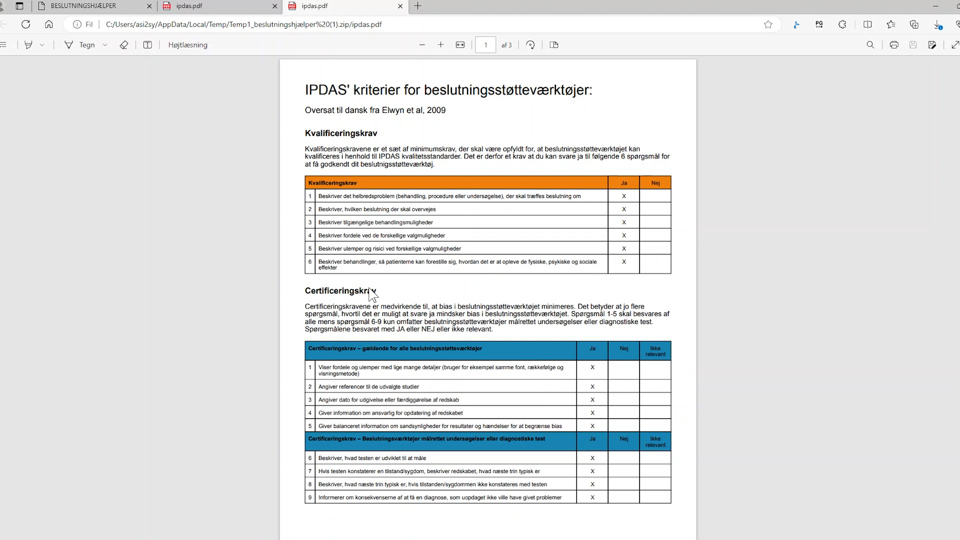Add this page to favorites star
Screen dimensions: 960x540
[768, 24]
